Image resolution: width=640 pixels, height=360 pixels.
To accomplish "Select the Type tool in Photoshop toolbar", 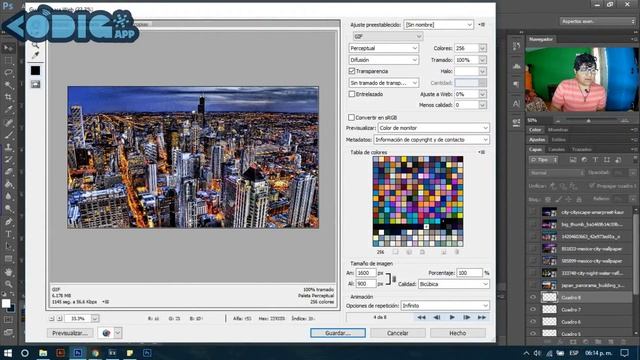I will click(8, 234).
